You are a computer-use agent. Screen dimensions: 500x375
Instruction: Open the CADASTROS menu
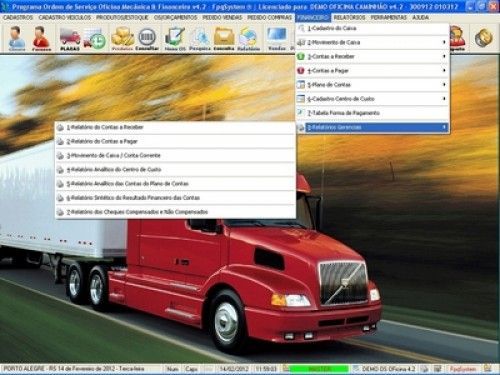18,17
